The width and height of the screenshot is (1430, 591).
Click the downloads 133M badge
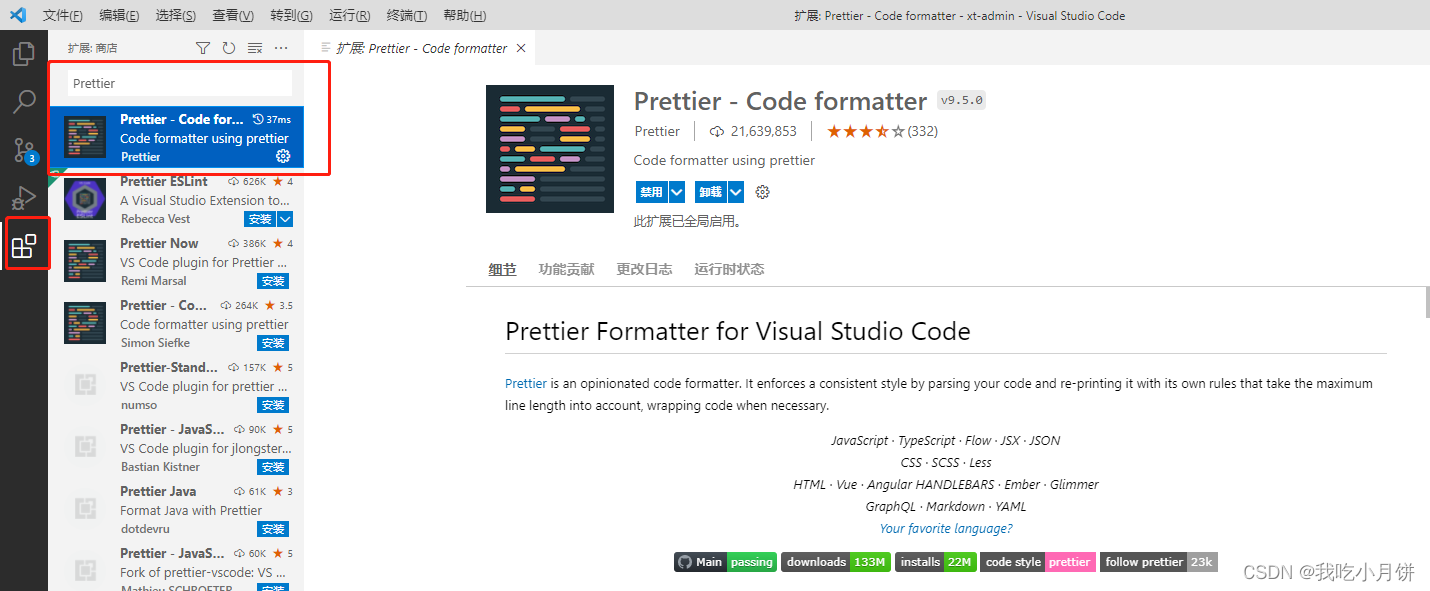click(x=835, y=562)
